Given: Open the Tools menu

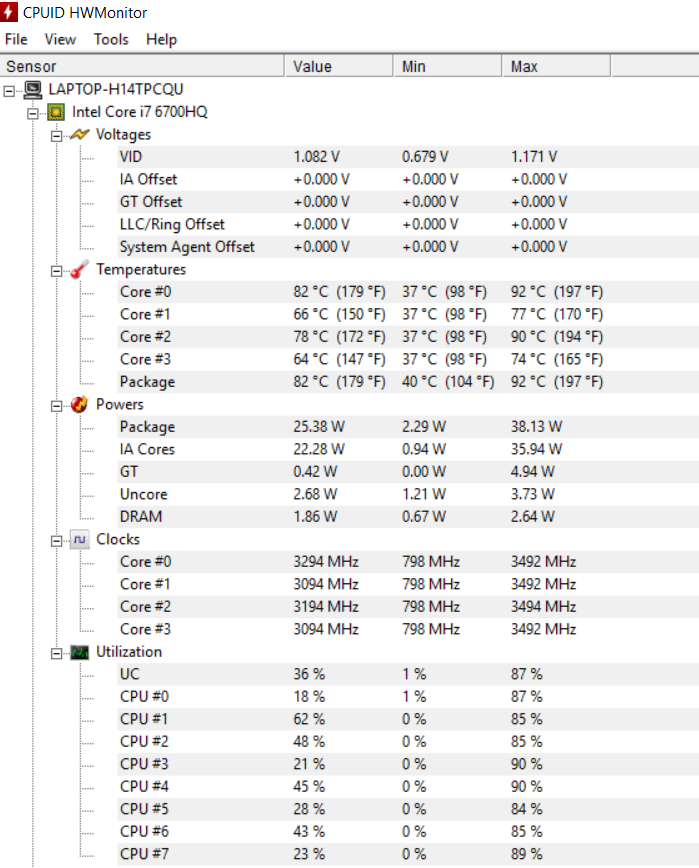Looking at the screenshot, I should 111,39.
